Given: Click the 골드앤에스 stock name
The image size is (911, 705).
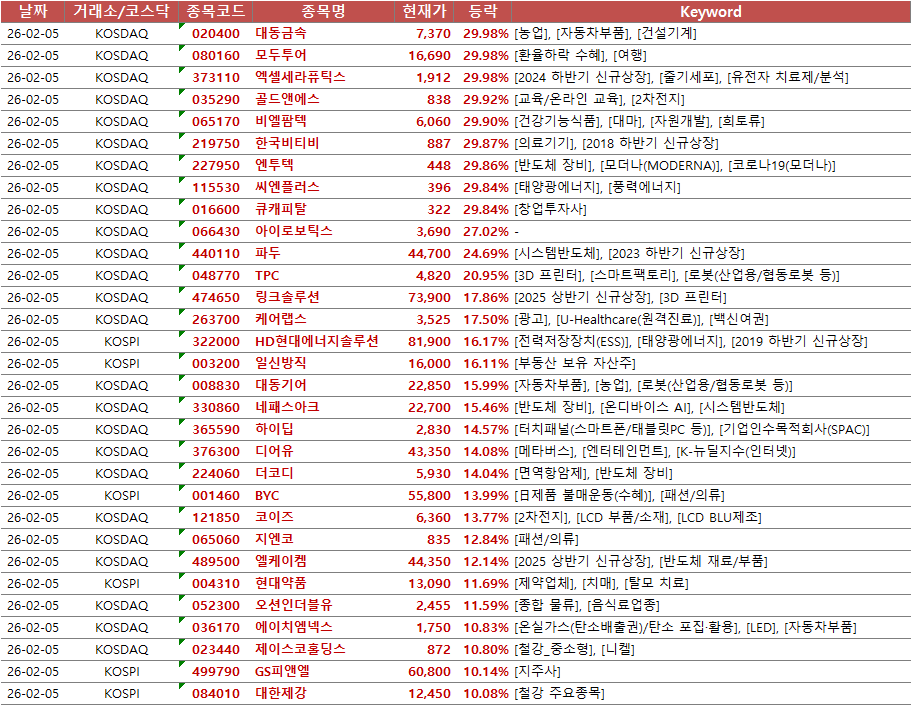Looking at the screenshot, I should point(287,99).
